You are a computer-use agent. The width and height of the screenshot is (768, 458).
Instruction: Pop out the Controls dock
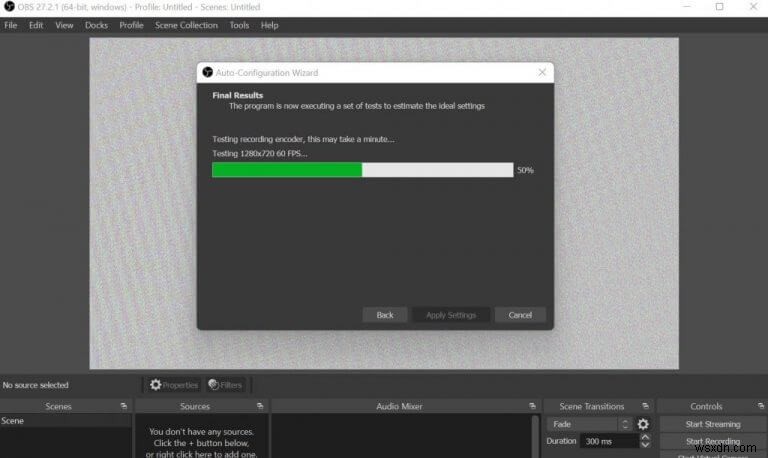click(760, 406)
